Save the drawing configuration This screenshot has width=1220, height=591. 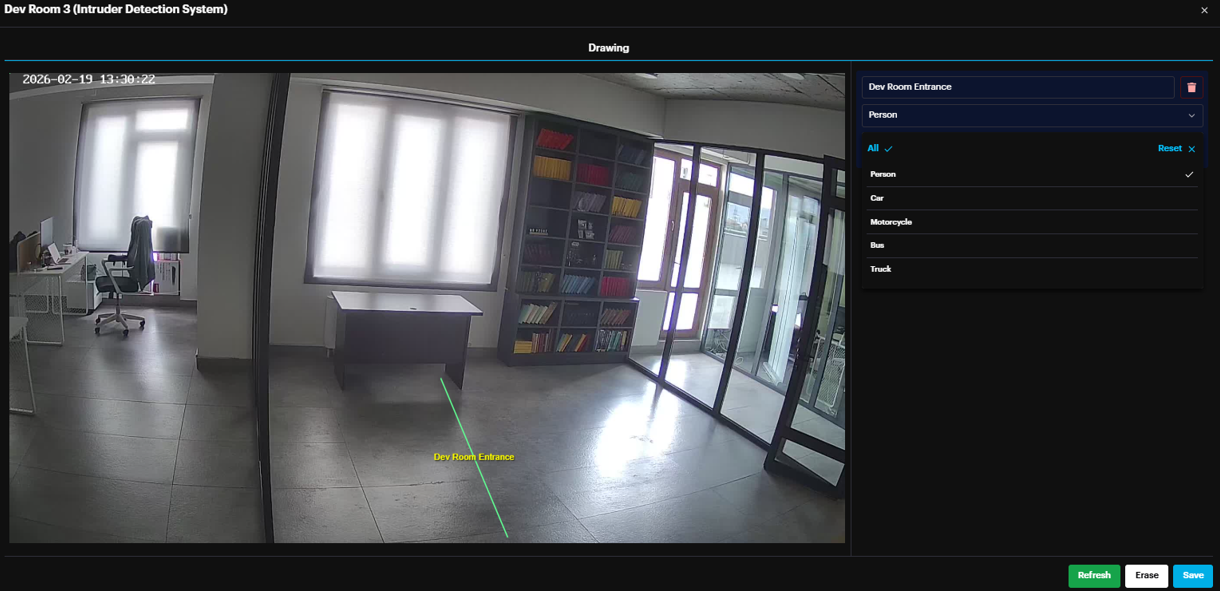pos(1192,576)
